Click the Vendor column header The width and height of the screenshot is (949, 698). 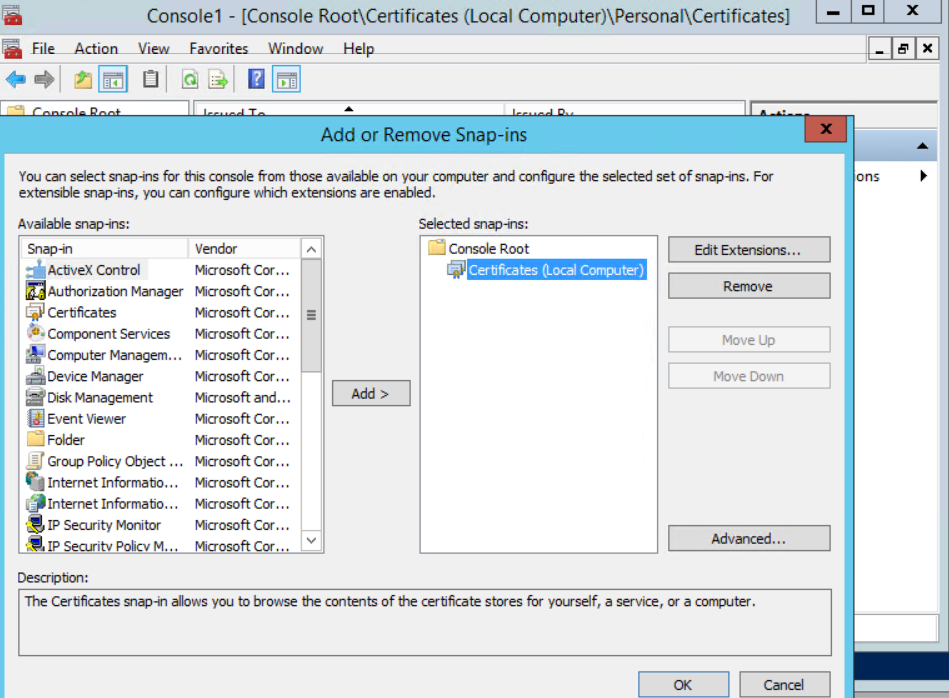coord(242,249)
